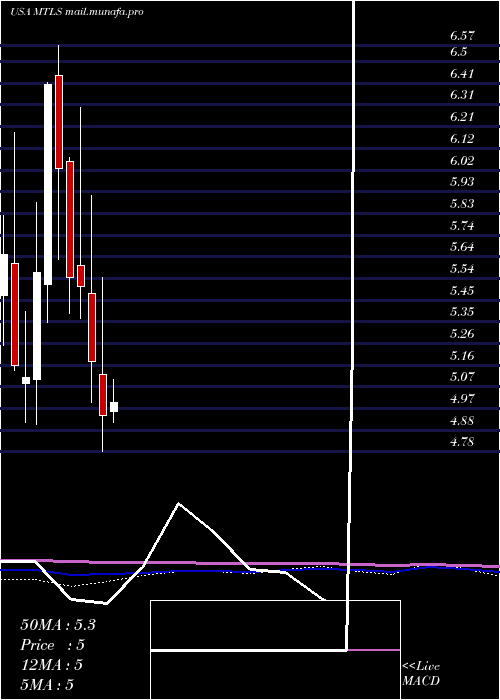Viewport: 500px width, 700px height.
Task: Click the small white last candlestick near 4.97
Action: pyautogui.click(x=114, y=407)
